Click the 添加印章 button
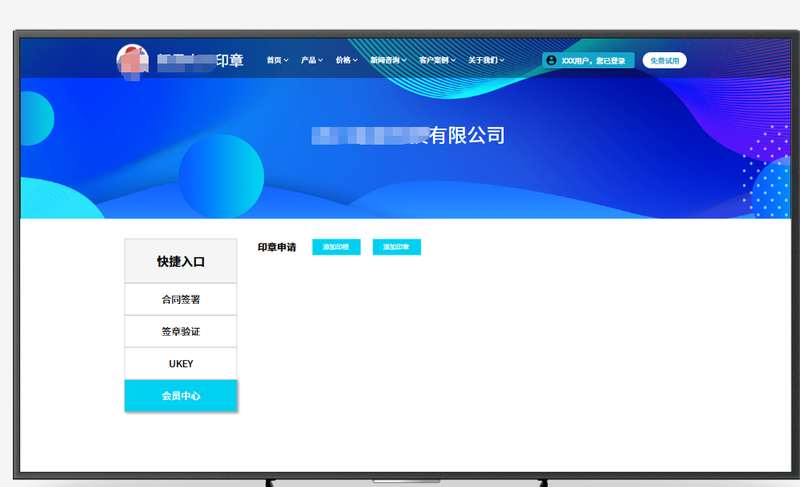 tap(396, 247)
